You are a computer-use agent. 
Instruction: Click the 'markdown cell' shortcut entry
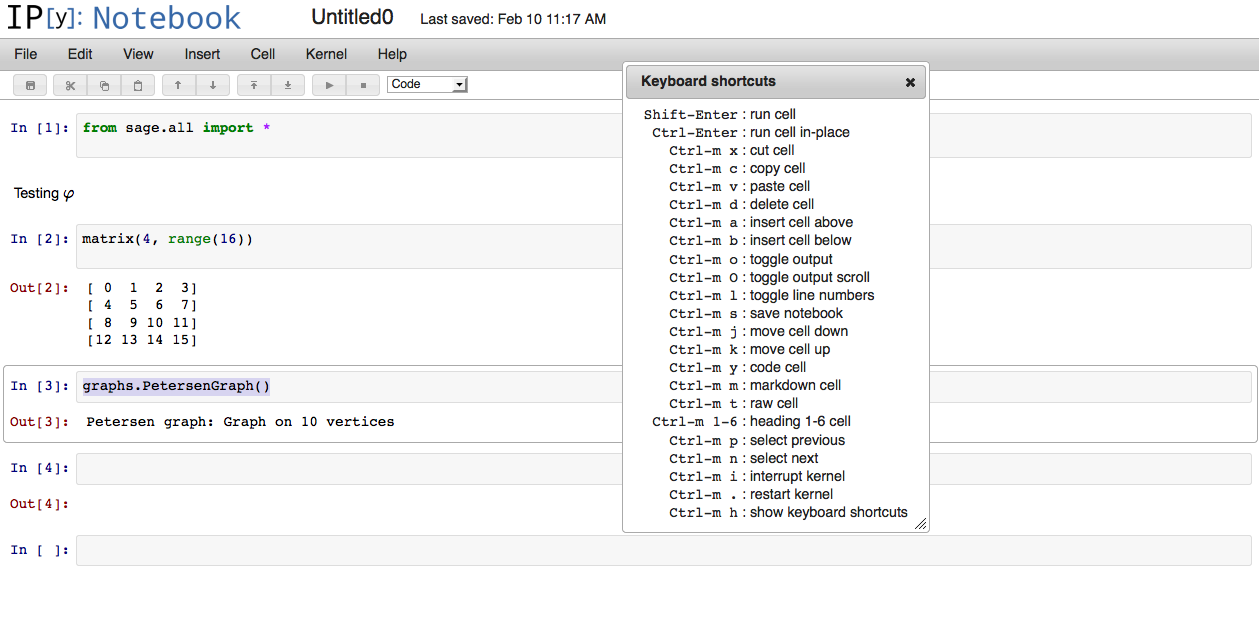[x=755, y=385]
